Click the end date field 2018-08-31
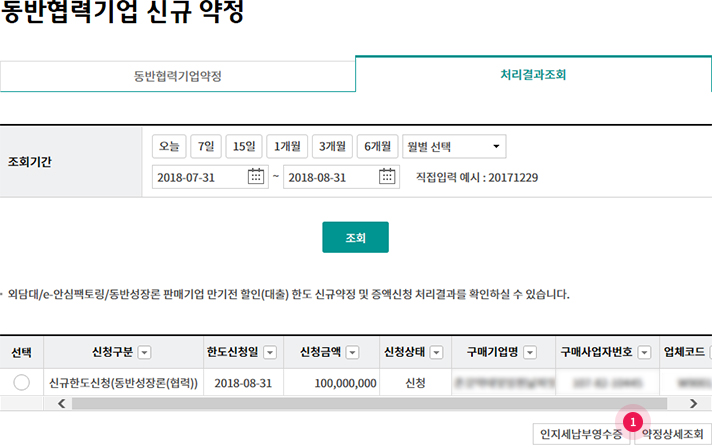The height and width of the screenshot is (447, 712). [330, 177]
